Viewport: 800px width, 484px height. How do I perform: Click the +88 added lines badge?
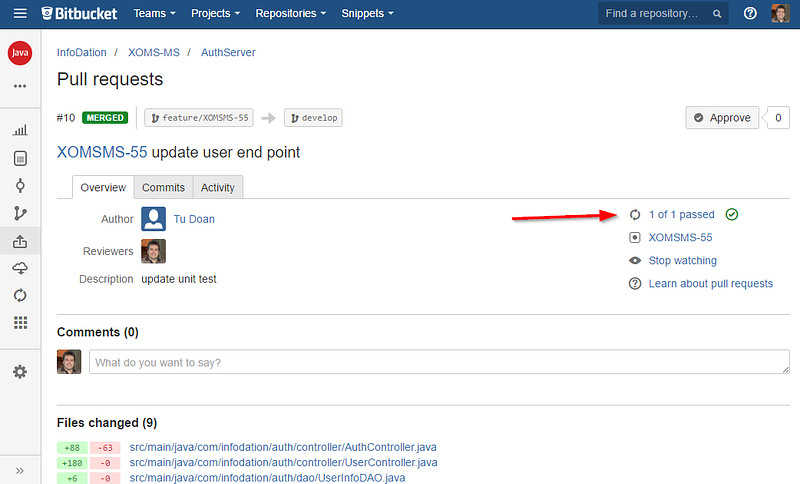tap(72, 448)
